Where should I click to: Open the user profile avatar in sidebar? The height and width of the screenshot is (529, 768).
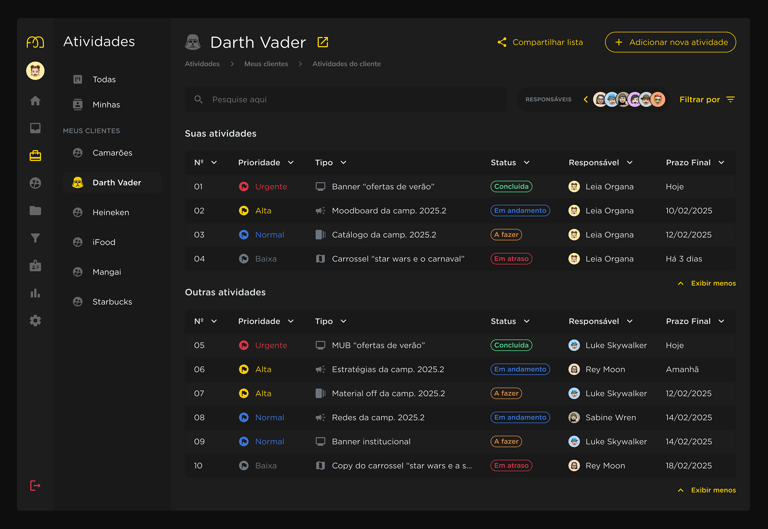tap(35, 71)
